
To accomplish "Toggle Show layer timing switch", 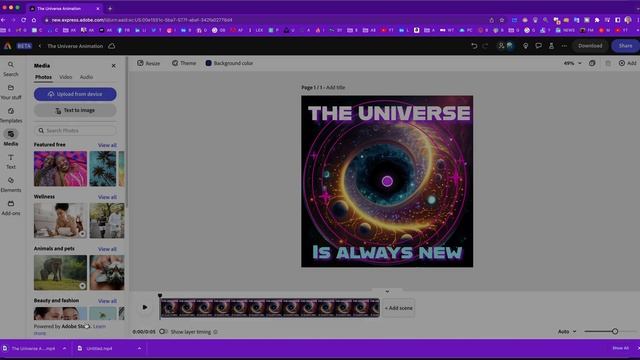I will pos(163,331).
